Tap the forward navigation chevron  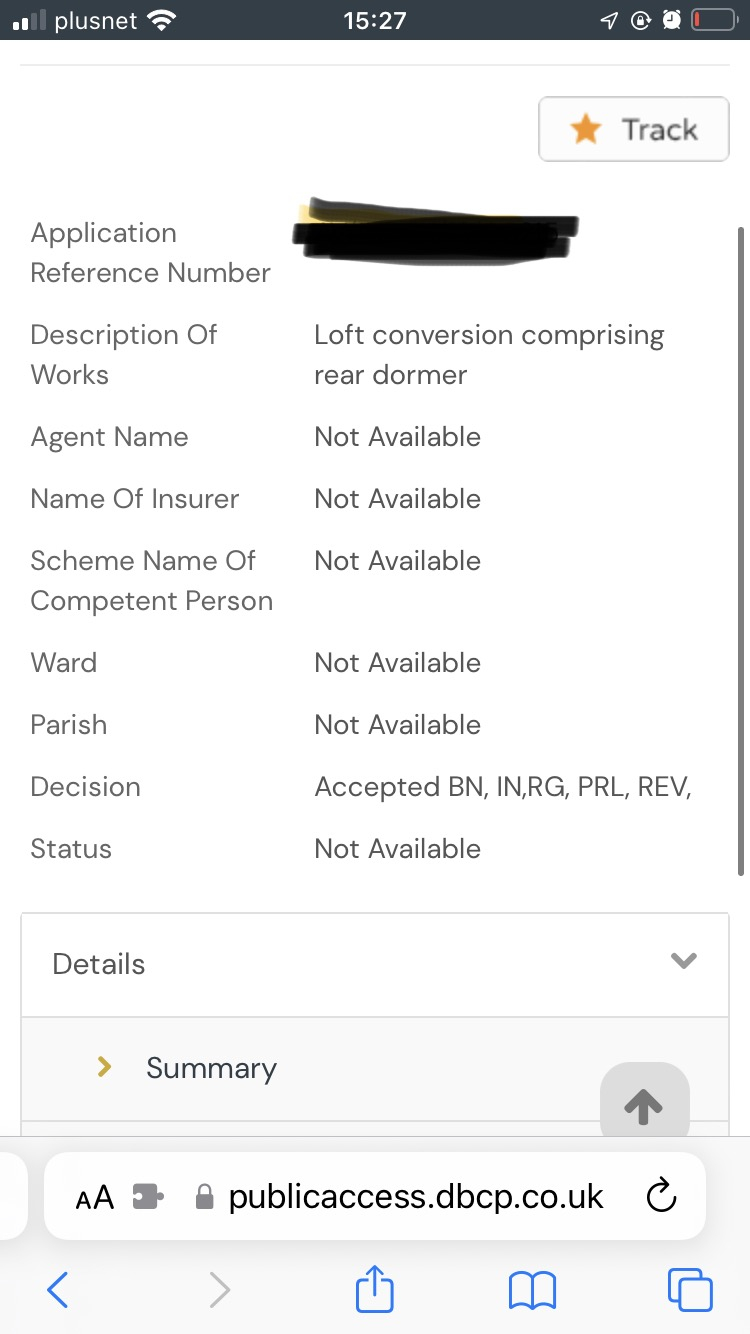pos(219,1290)
